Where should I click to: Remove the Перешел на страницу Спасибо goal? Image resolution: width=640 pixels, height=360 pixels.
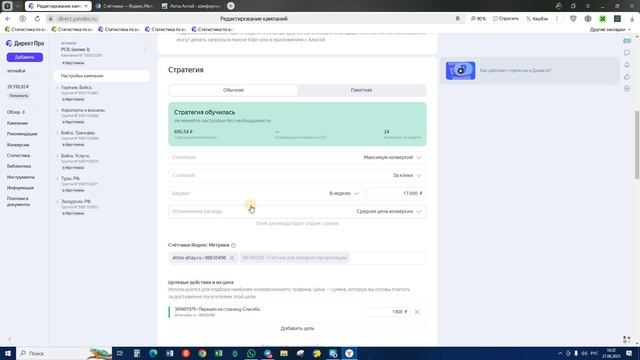[x=417, y=311]
